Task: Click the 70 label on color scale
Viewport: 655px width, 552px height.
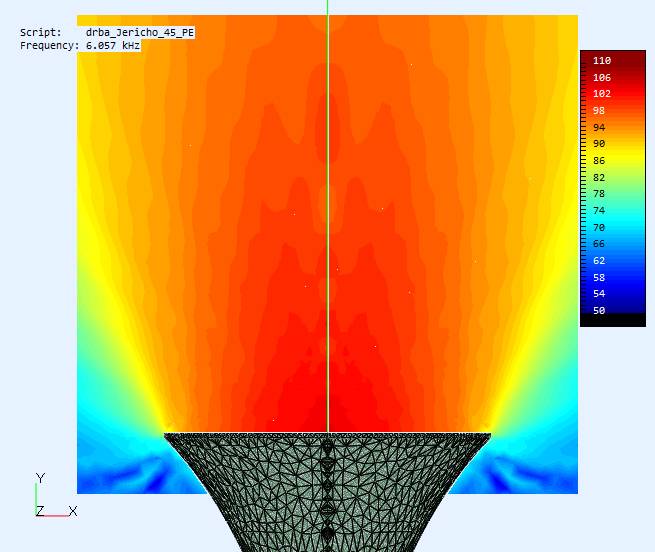Action: click(599, 227)
